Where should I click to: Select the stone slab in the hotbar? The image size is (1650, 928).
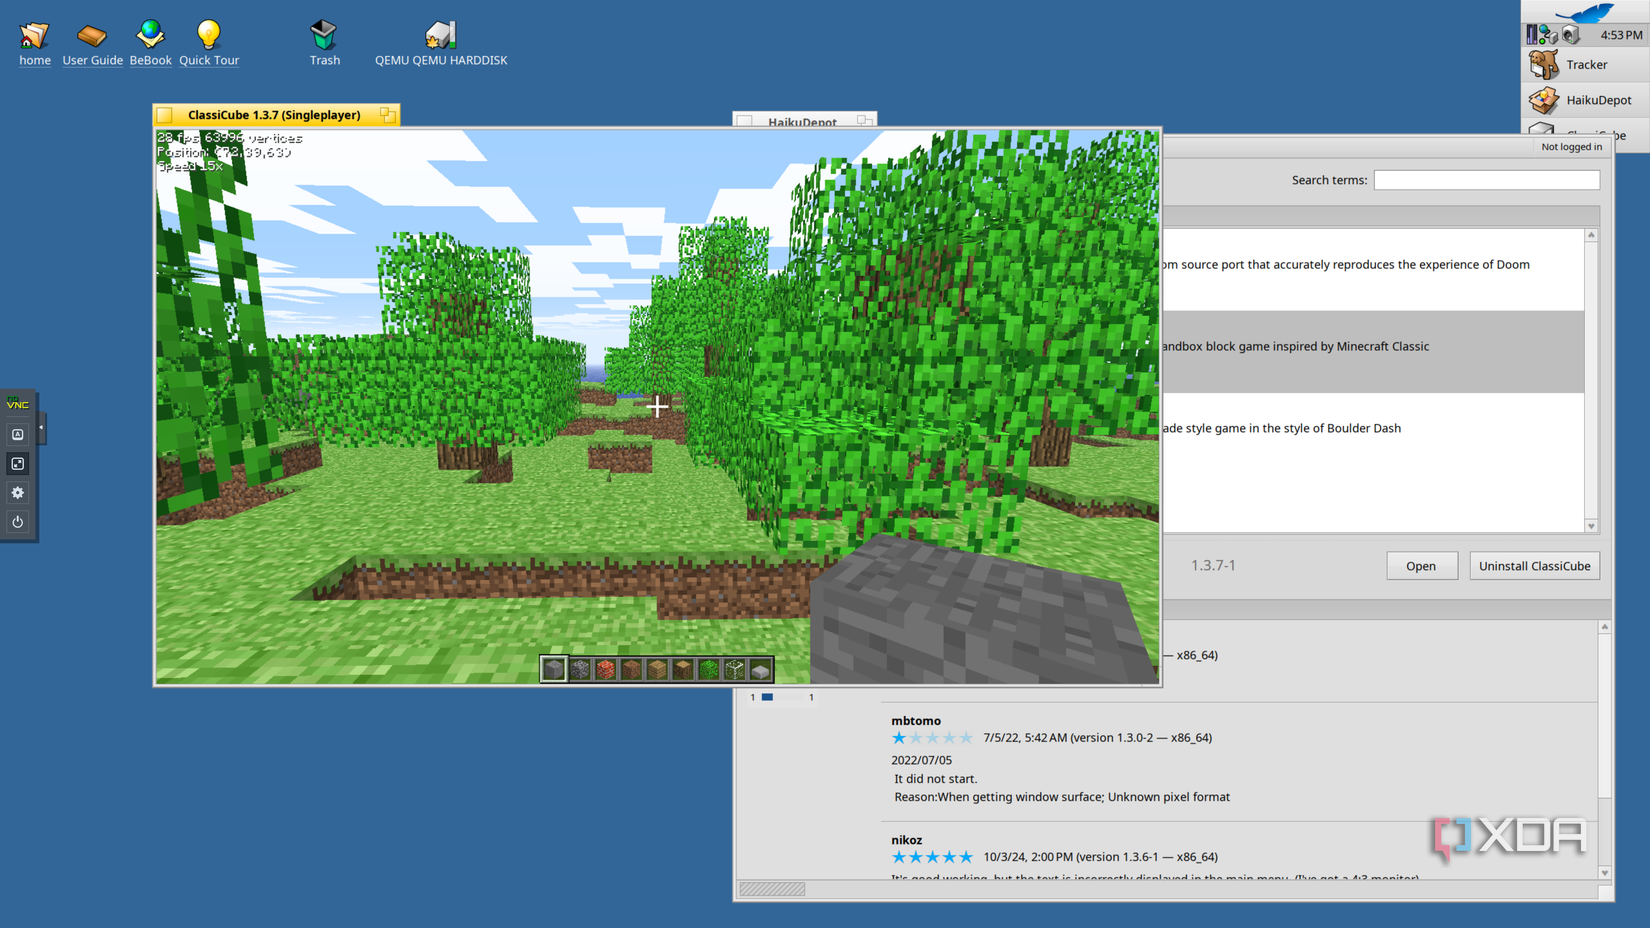pos(760,669)
